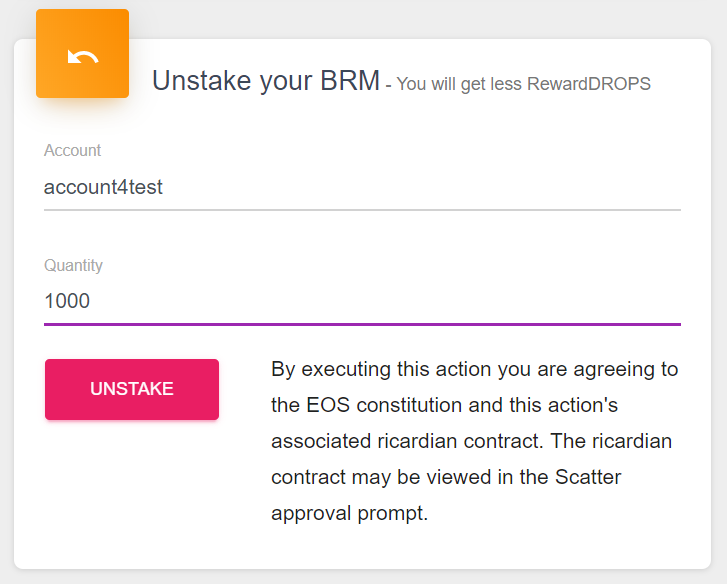Image resolution: width=727 pixels, height=584 pixels.
Task: Click the purple underline beneath Quantity
Action: pyautogui.click(x=362, y=324)
